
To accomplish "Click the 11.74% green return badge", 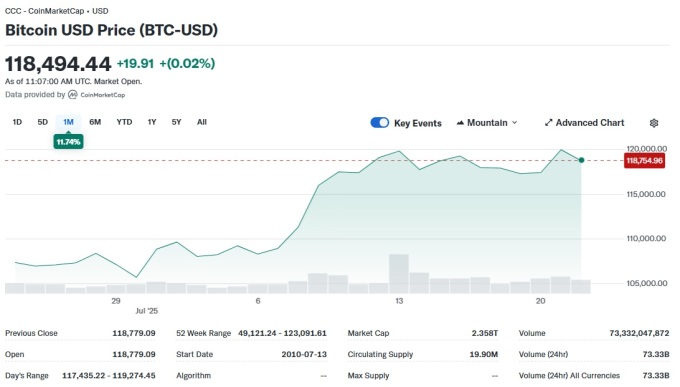I will tap(68, 142).
